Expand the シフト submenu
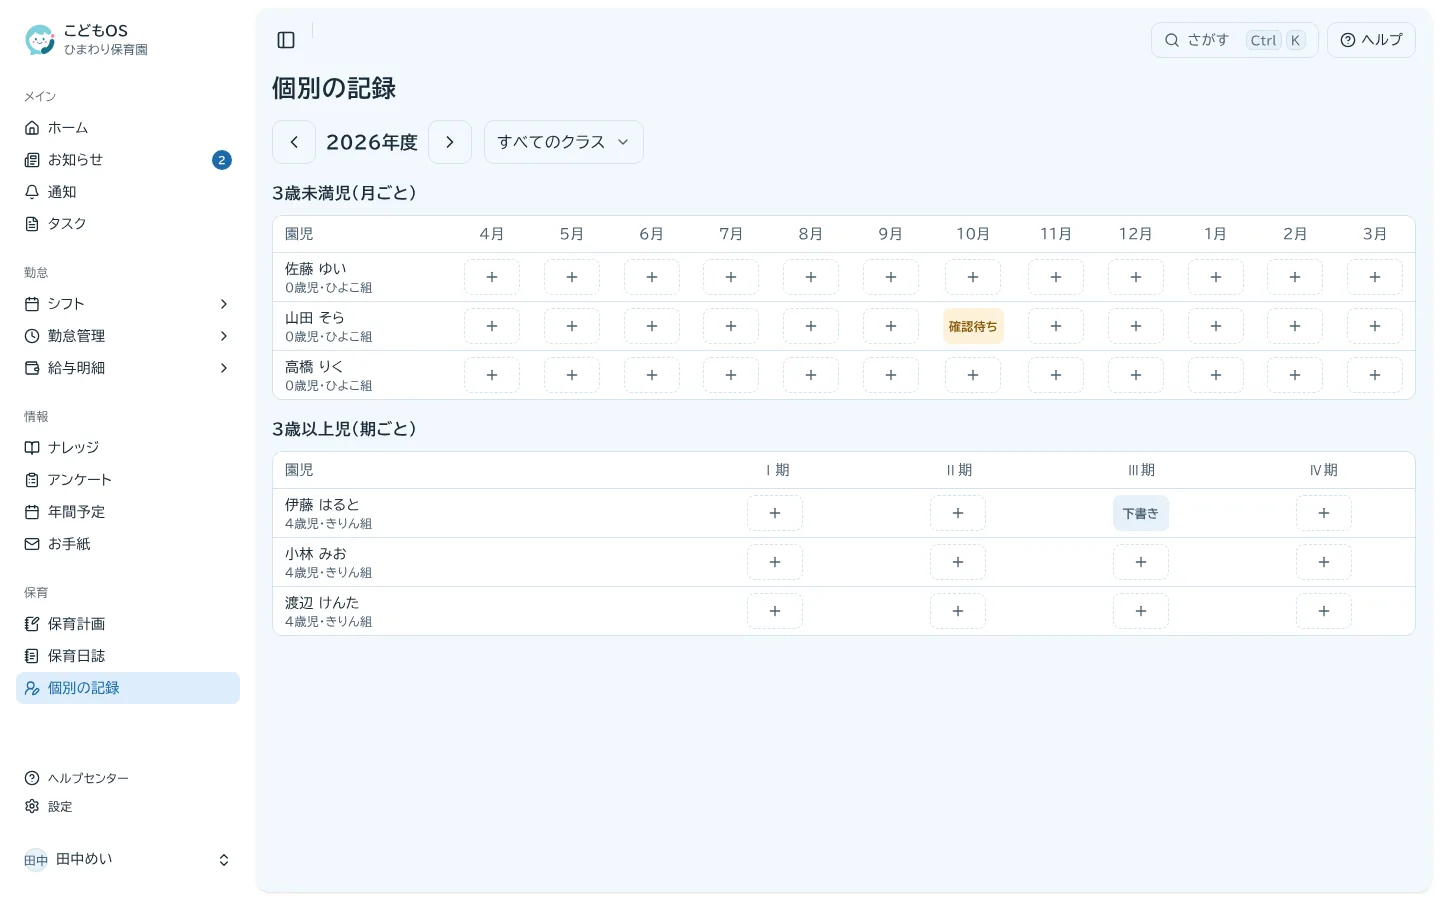1440x900 pixels. (128, 304)
